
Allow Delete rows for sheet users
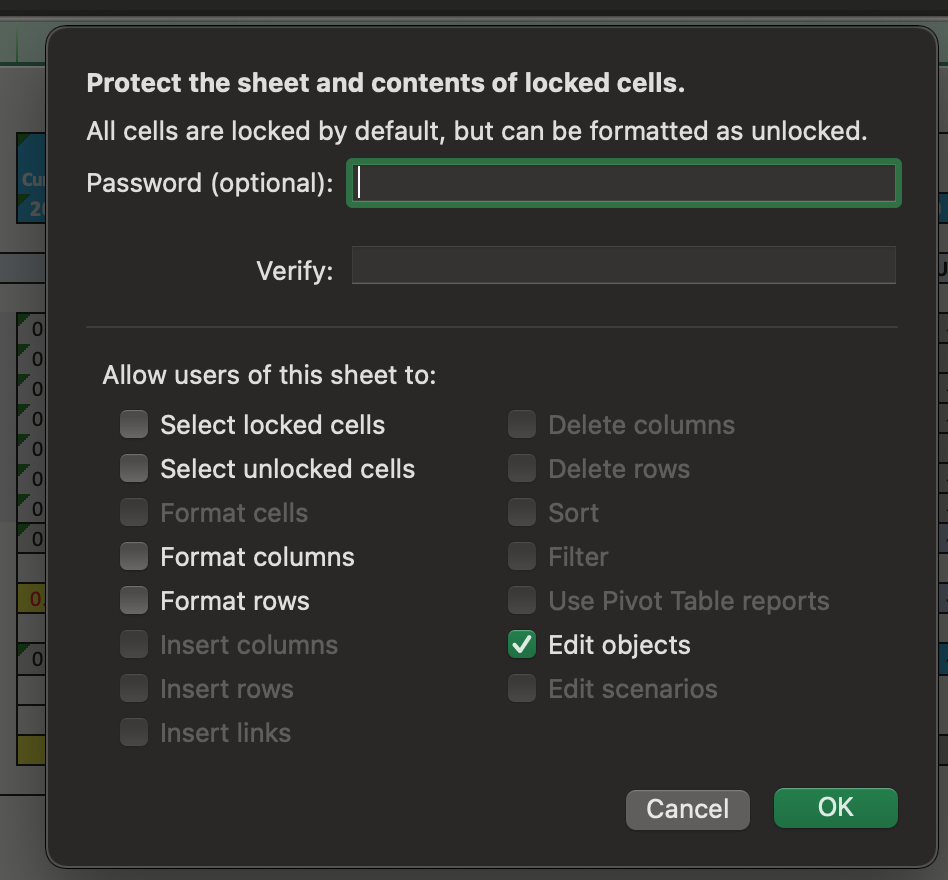(x=521, y=468)
